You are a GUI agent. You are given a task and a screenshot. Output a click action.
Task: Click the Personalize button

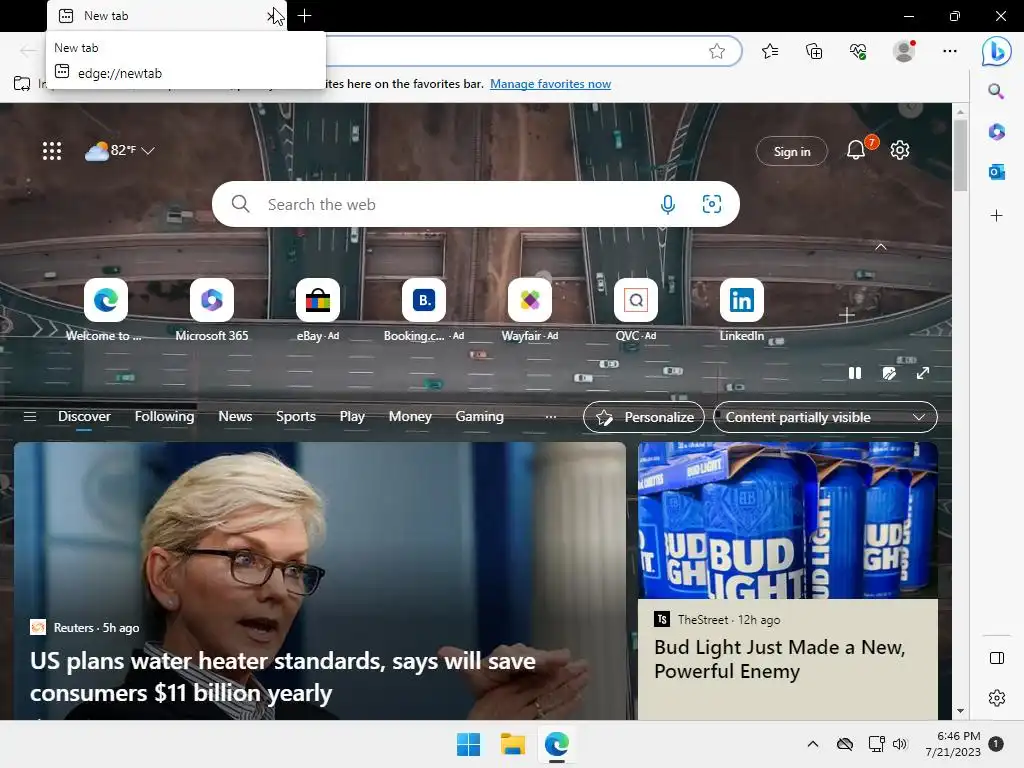643,417
